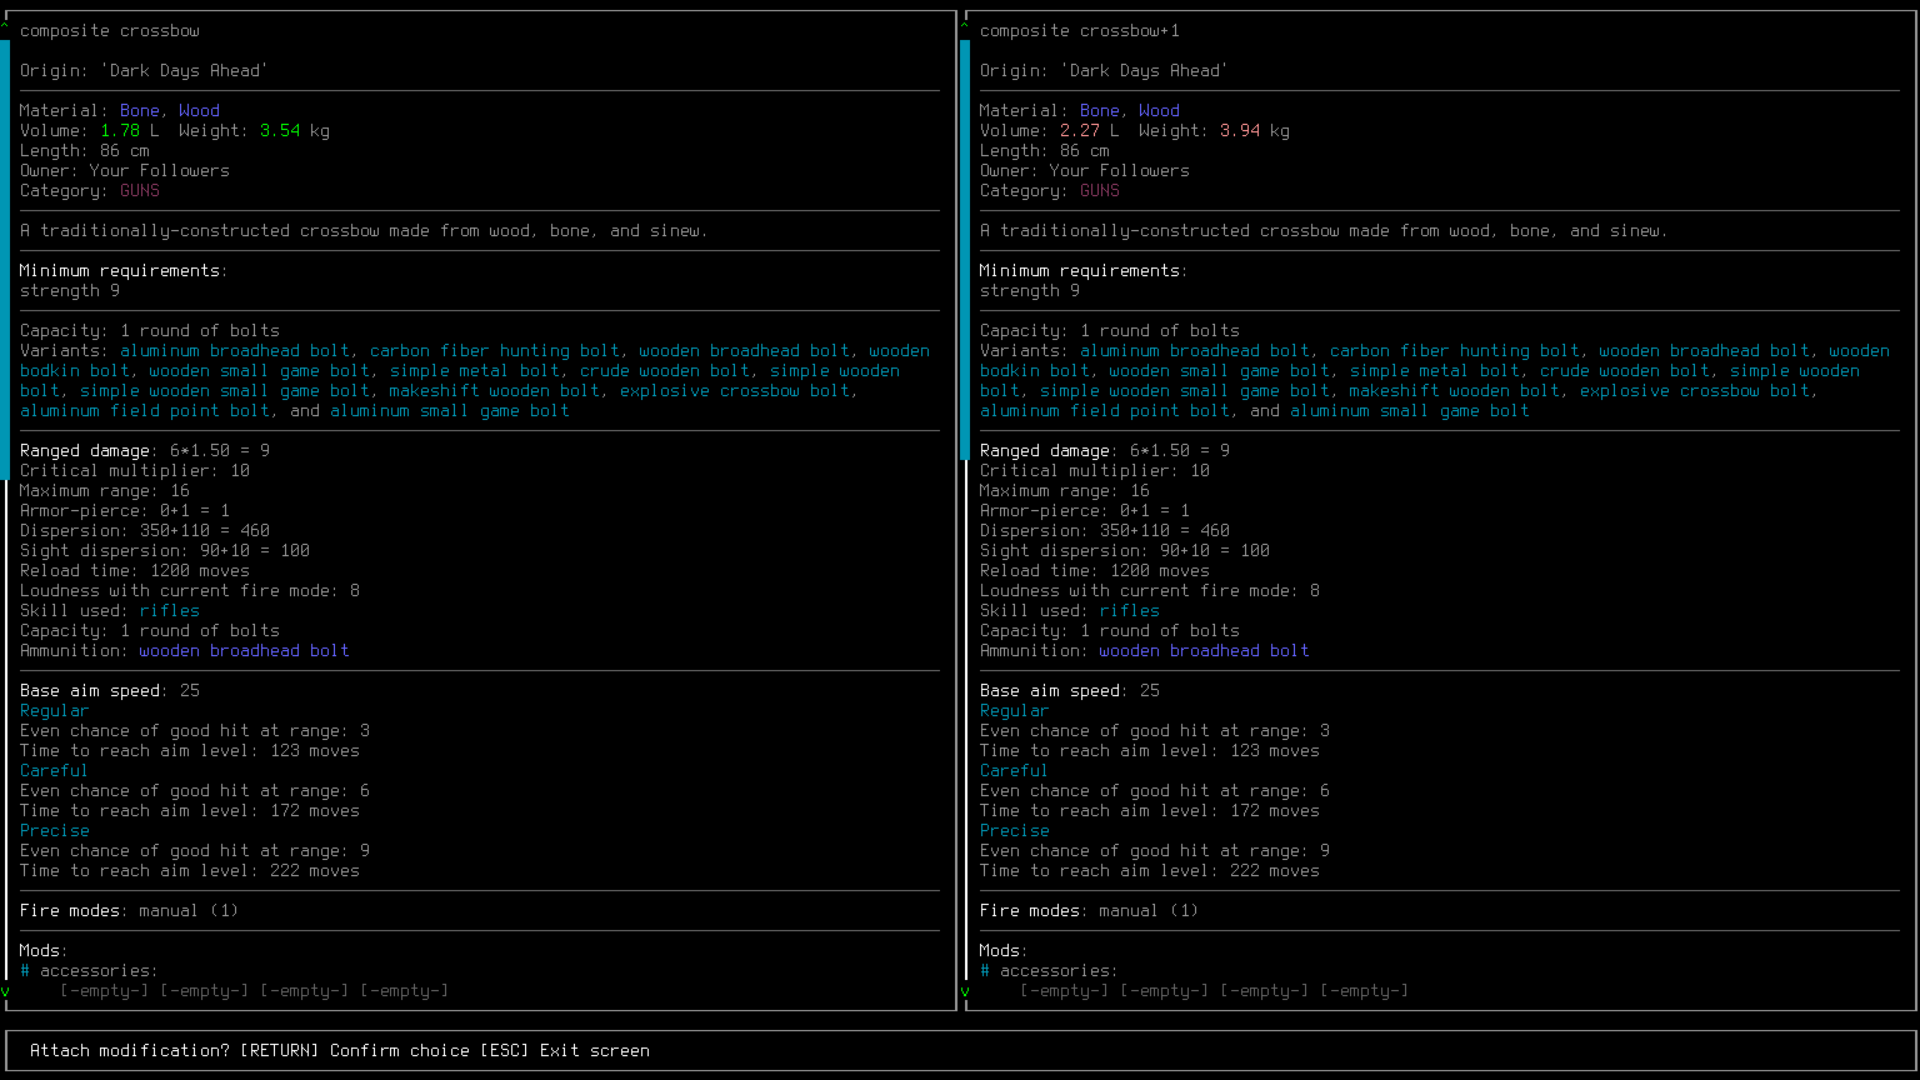Click the right panel scroll-down arrow
1920x1080 pixels.
coord(965,991)
